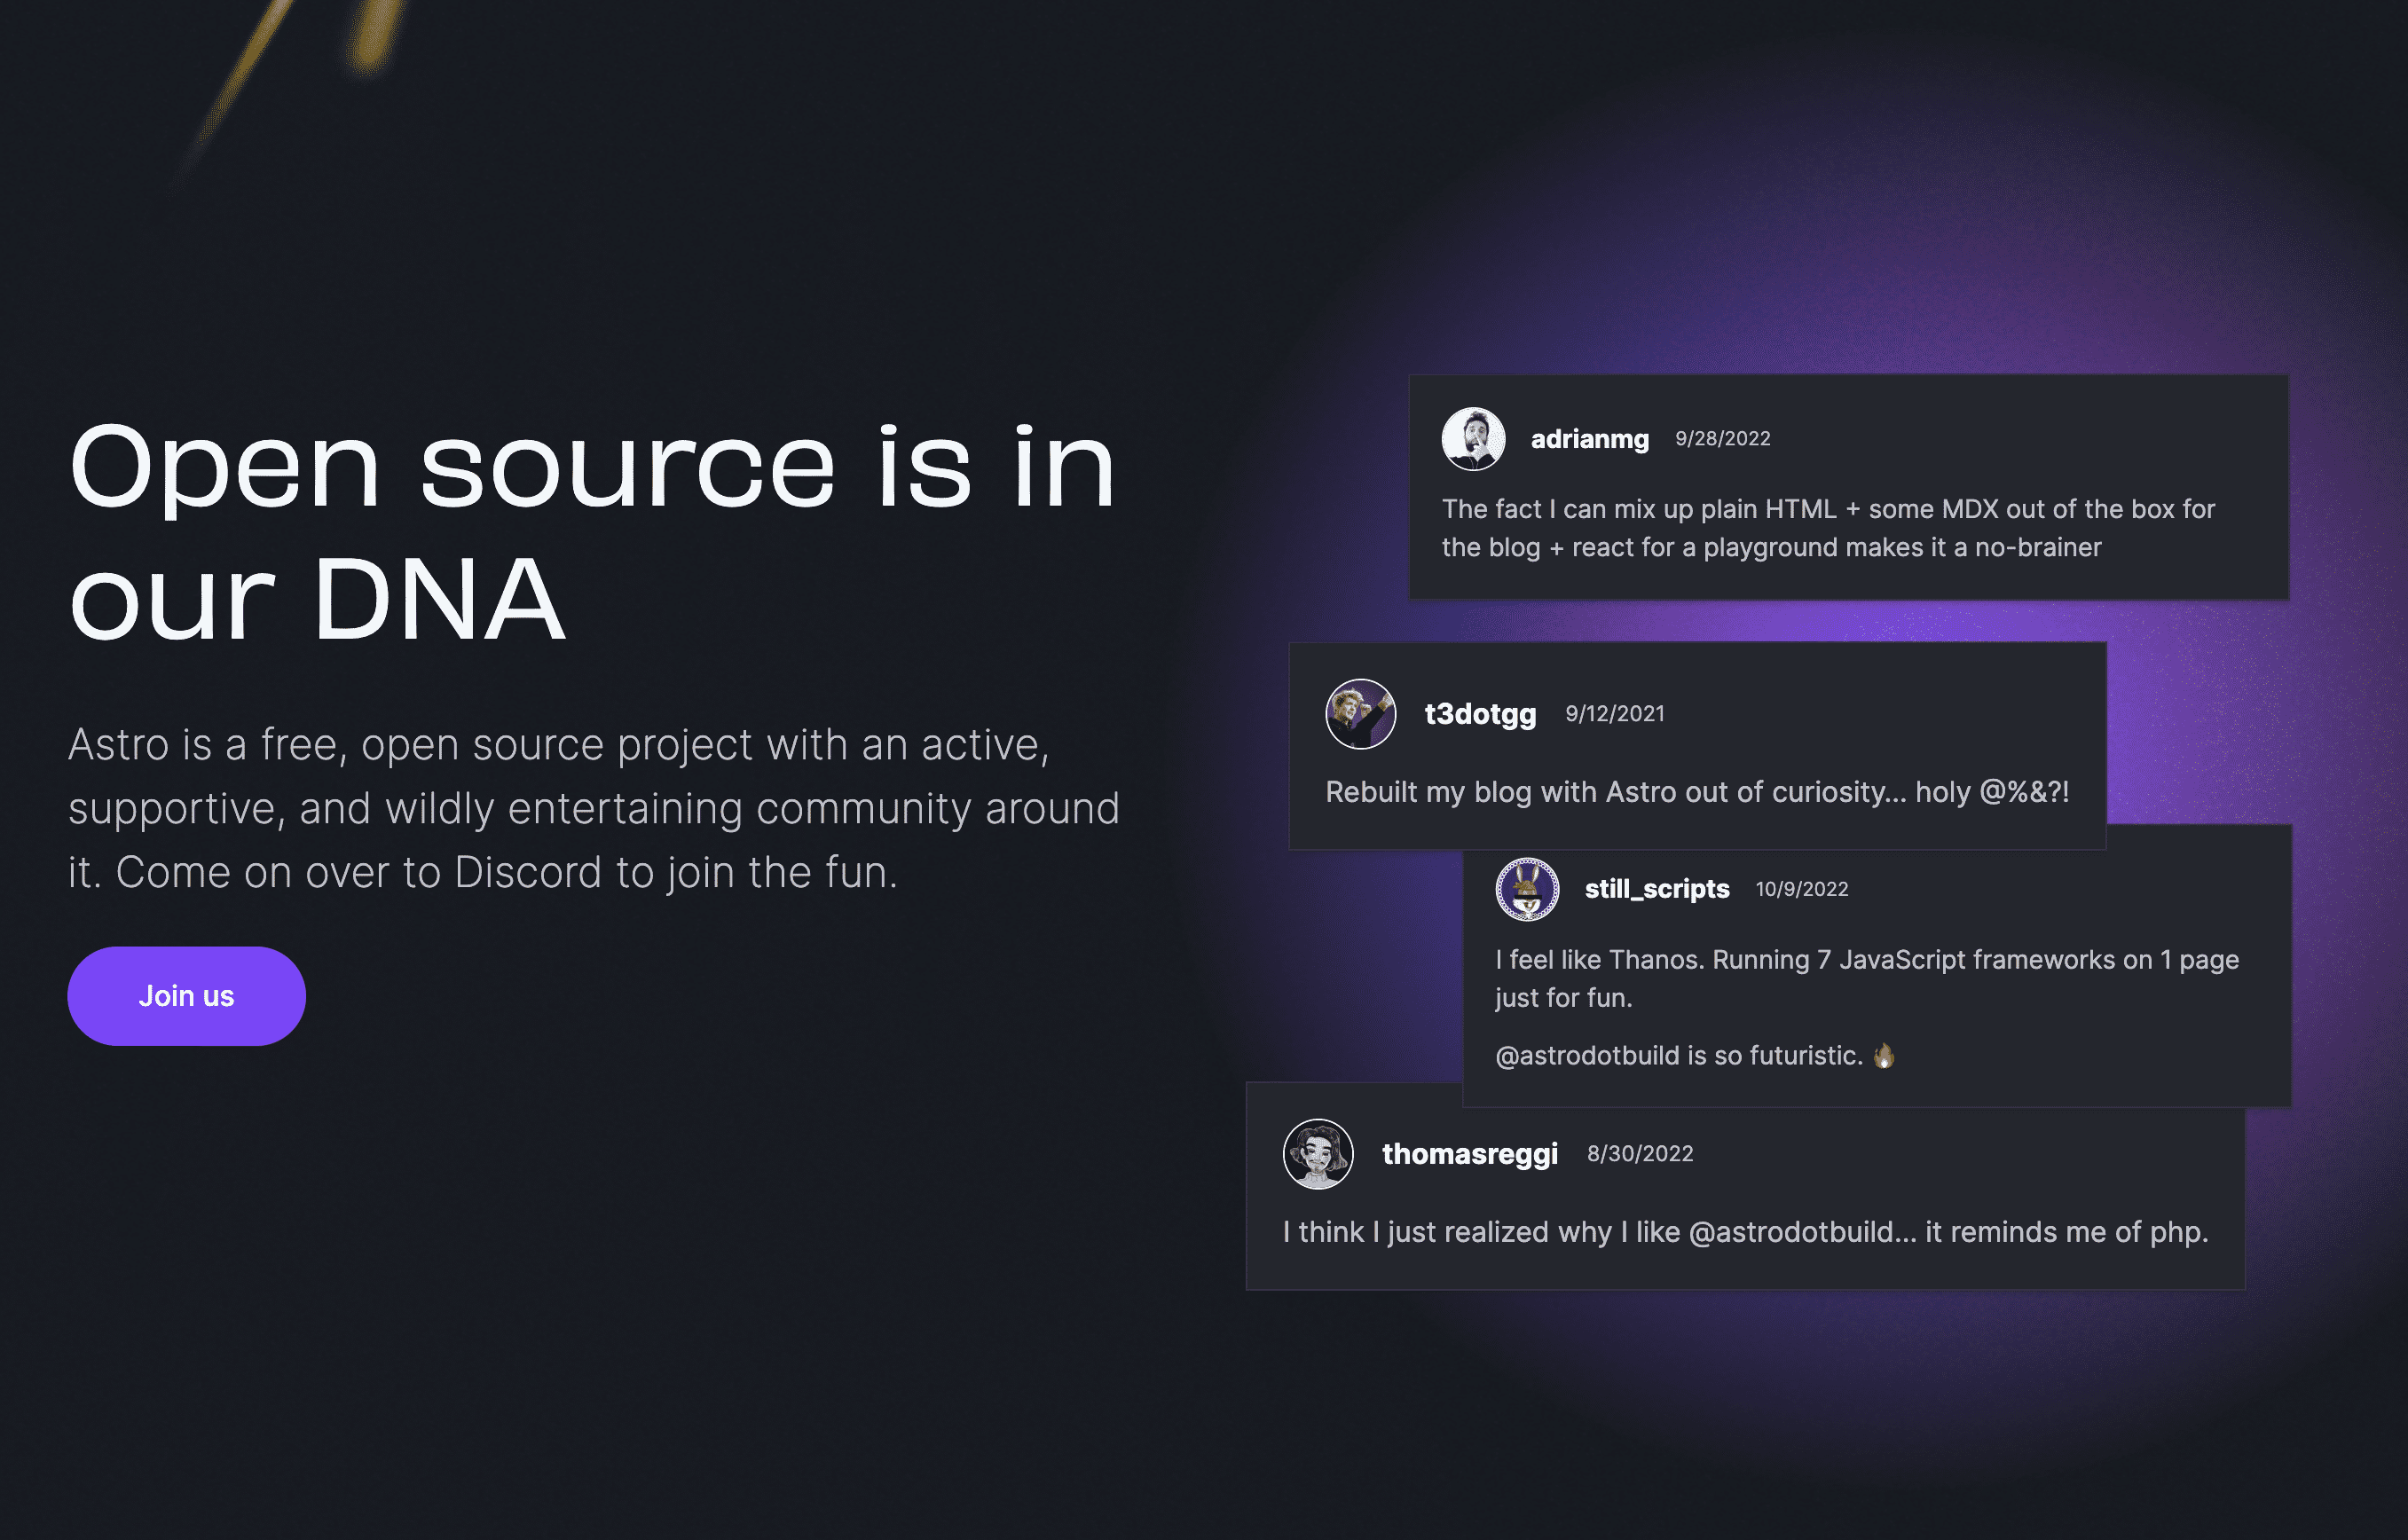Click the 9/12/2021 date on t3dotgg's post
The width and height of the screenshot is (2408, 1540).
pos(1615,714)
